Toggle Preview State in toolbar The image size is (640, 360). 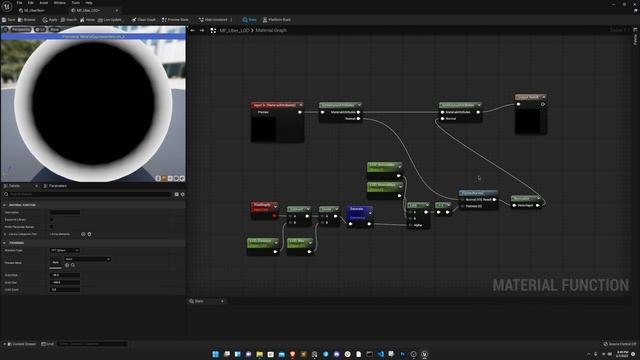(x=176, y=20)
